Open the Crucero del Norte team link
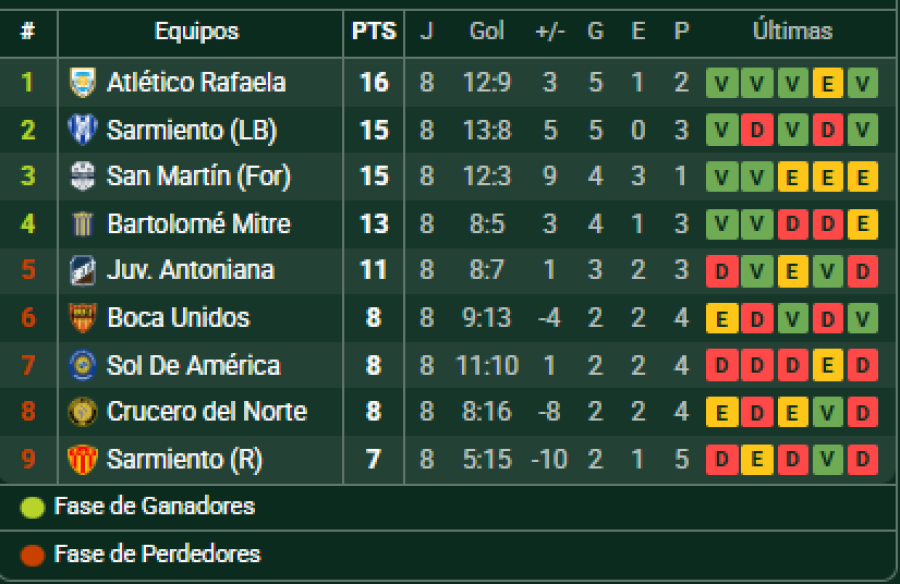This screenshot has height=584, width=900. [x=206, y=412]
